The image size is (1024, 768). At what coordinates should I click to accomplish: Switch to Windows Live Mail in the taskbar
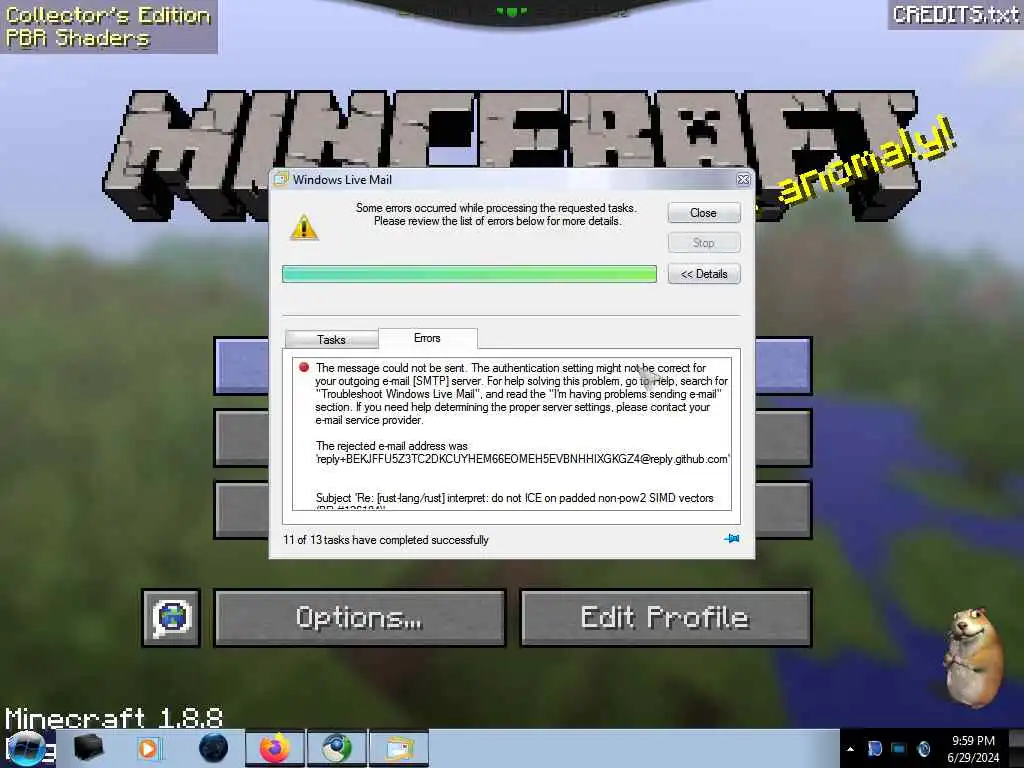[x=398, y=748]
